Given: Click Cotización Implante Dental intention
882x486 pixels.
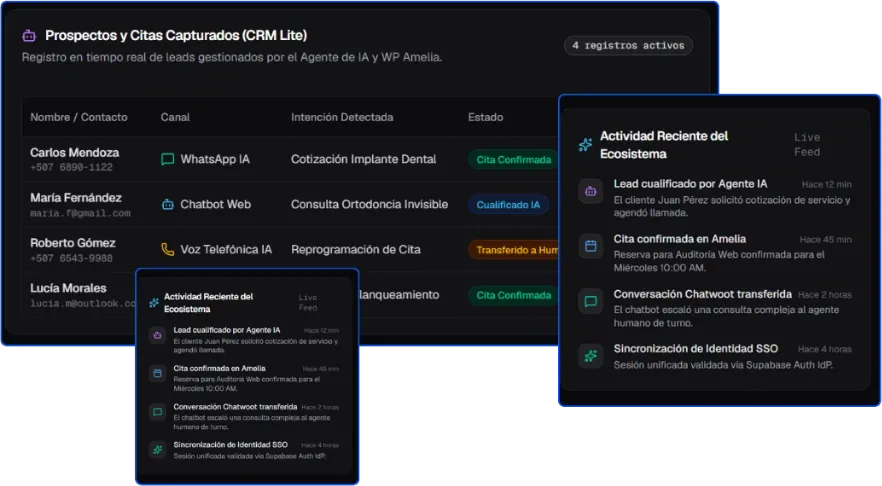Looking at the screenshot, I should 363,159.
